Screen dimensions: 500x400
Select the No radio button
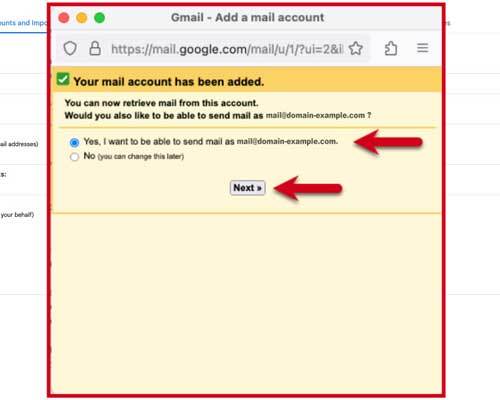74,157
